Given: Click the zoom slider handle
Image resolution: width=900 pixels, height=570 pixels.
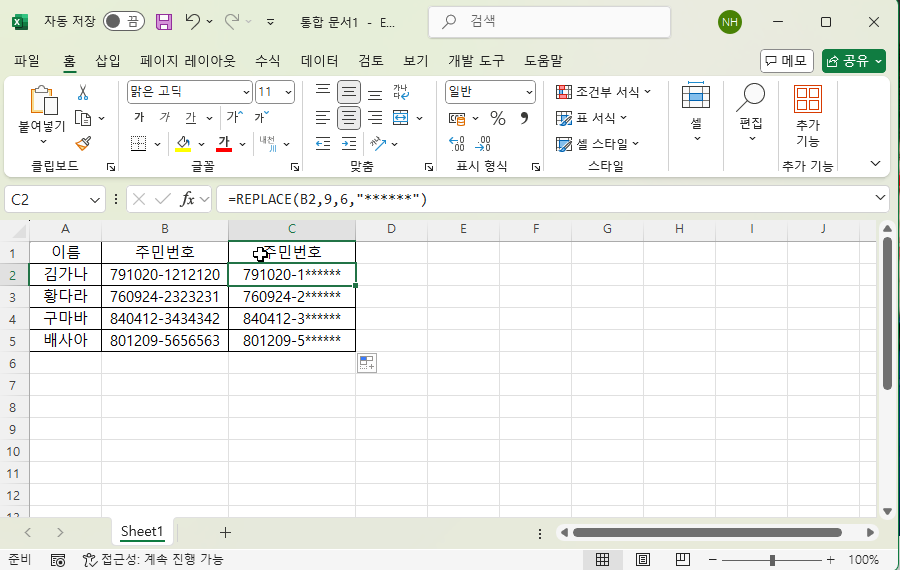Looking at the screenshot, I should pos(773,560).
